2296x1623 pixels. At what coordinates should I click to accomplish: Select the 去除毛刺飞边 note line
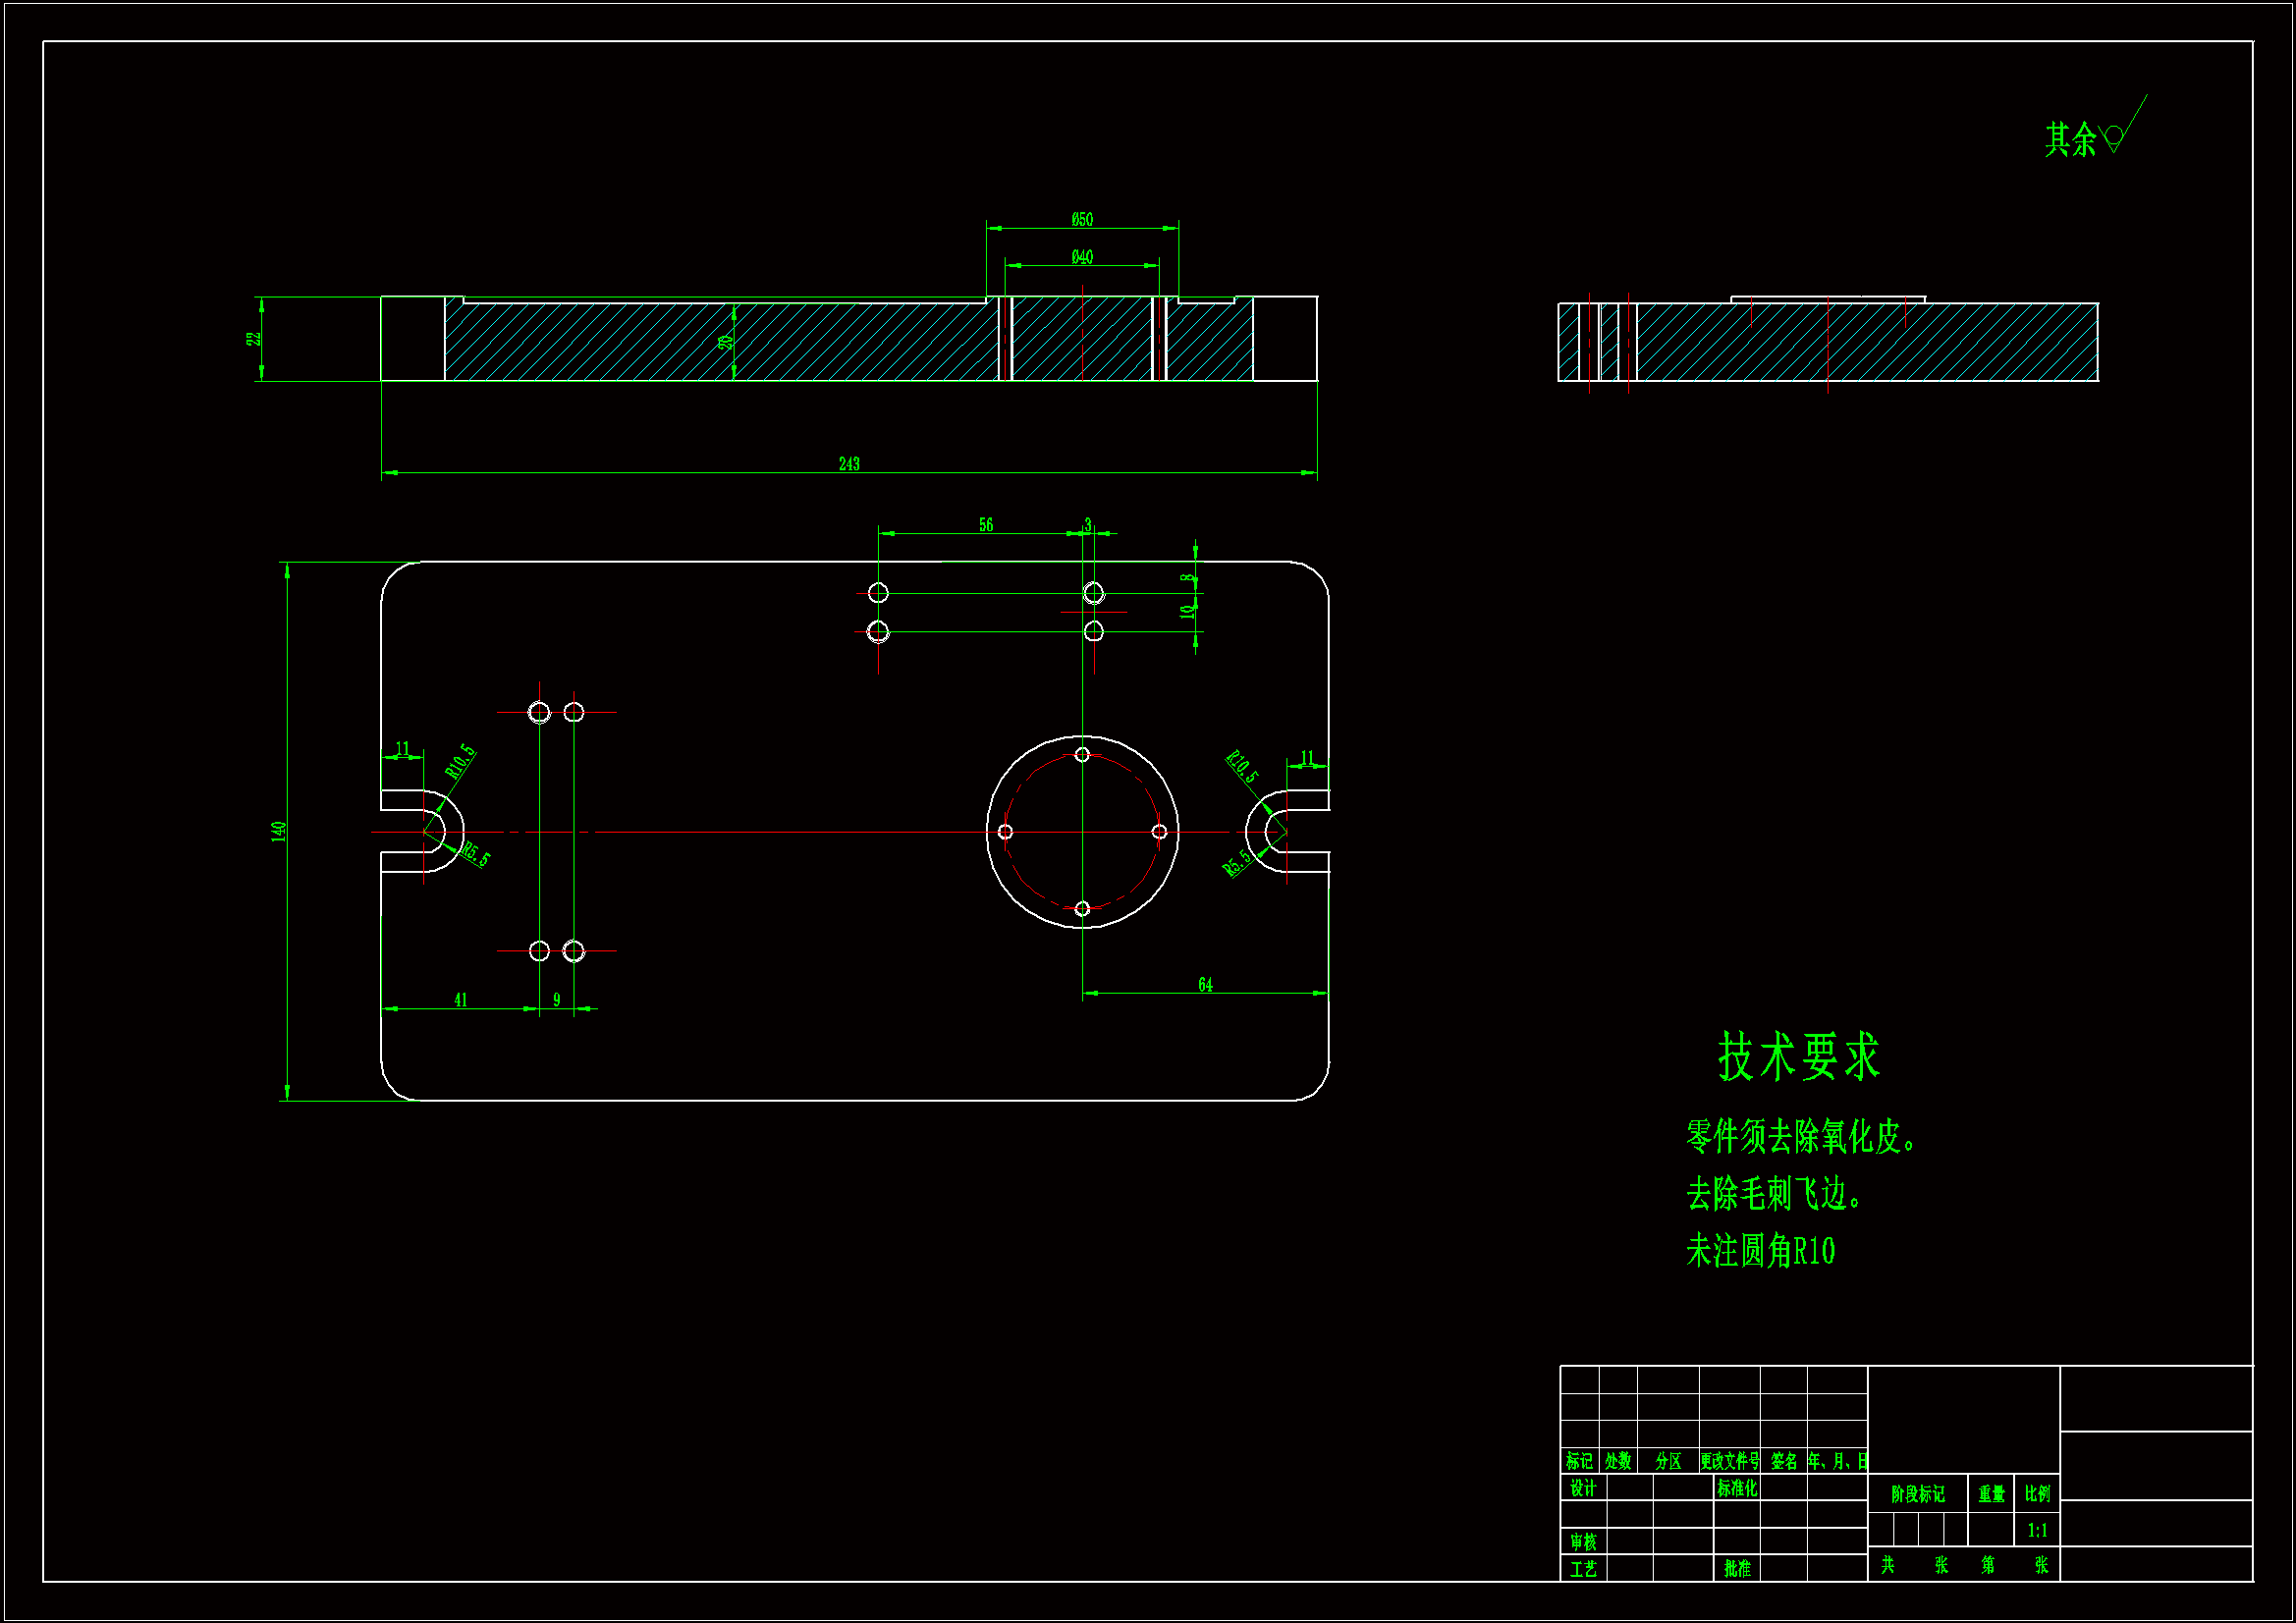[1773, 1194]
